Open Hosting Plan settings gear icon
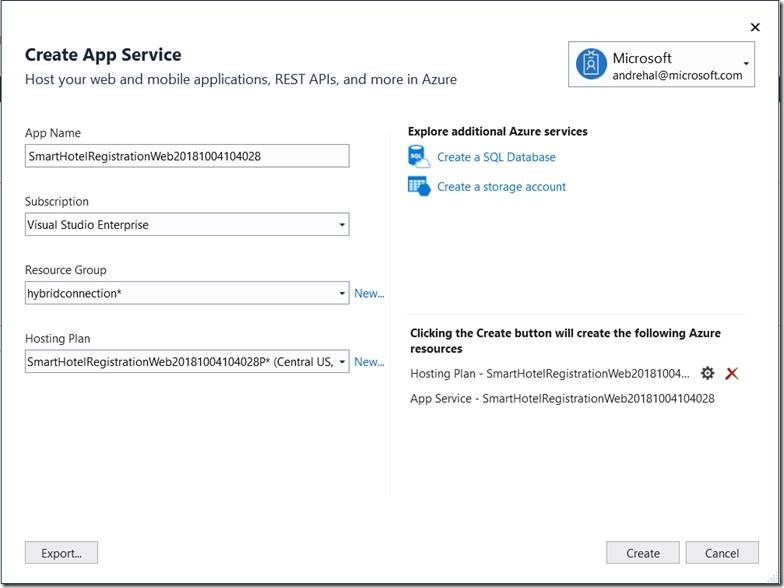784x588 pixels. [x=708, y=373]
